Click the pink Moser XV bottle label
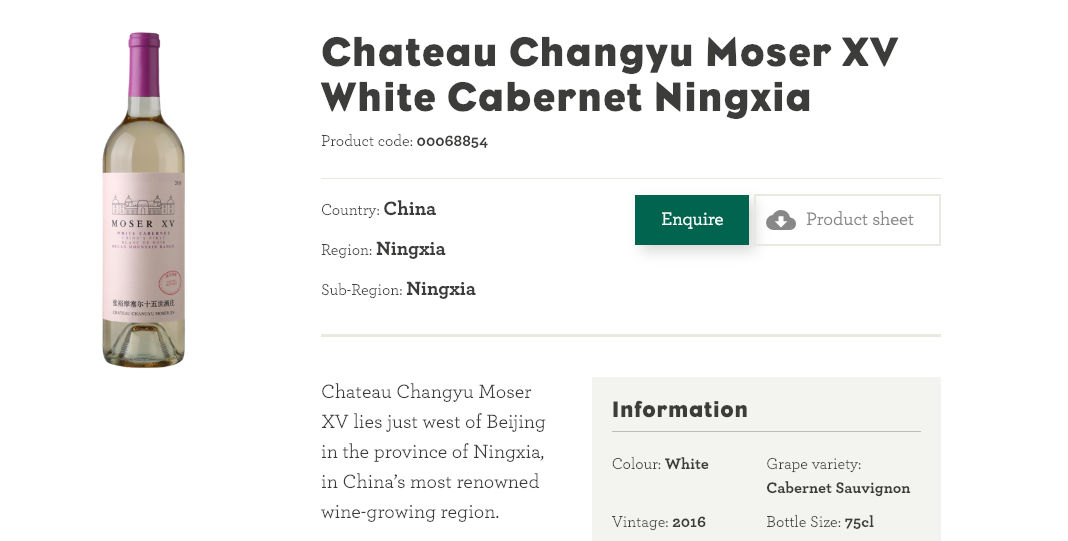The width and height of the screenshot is (1068, 541). (144, 247)
